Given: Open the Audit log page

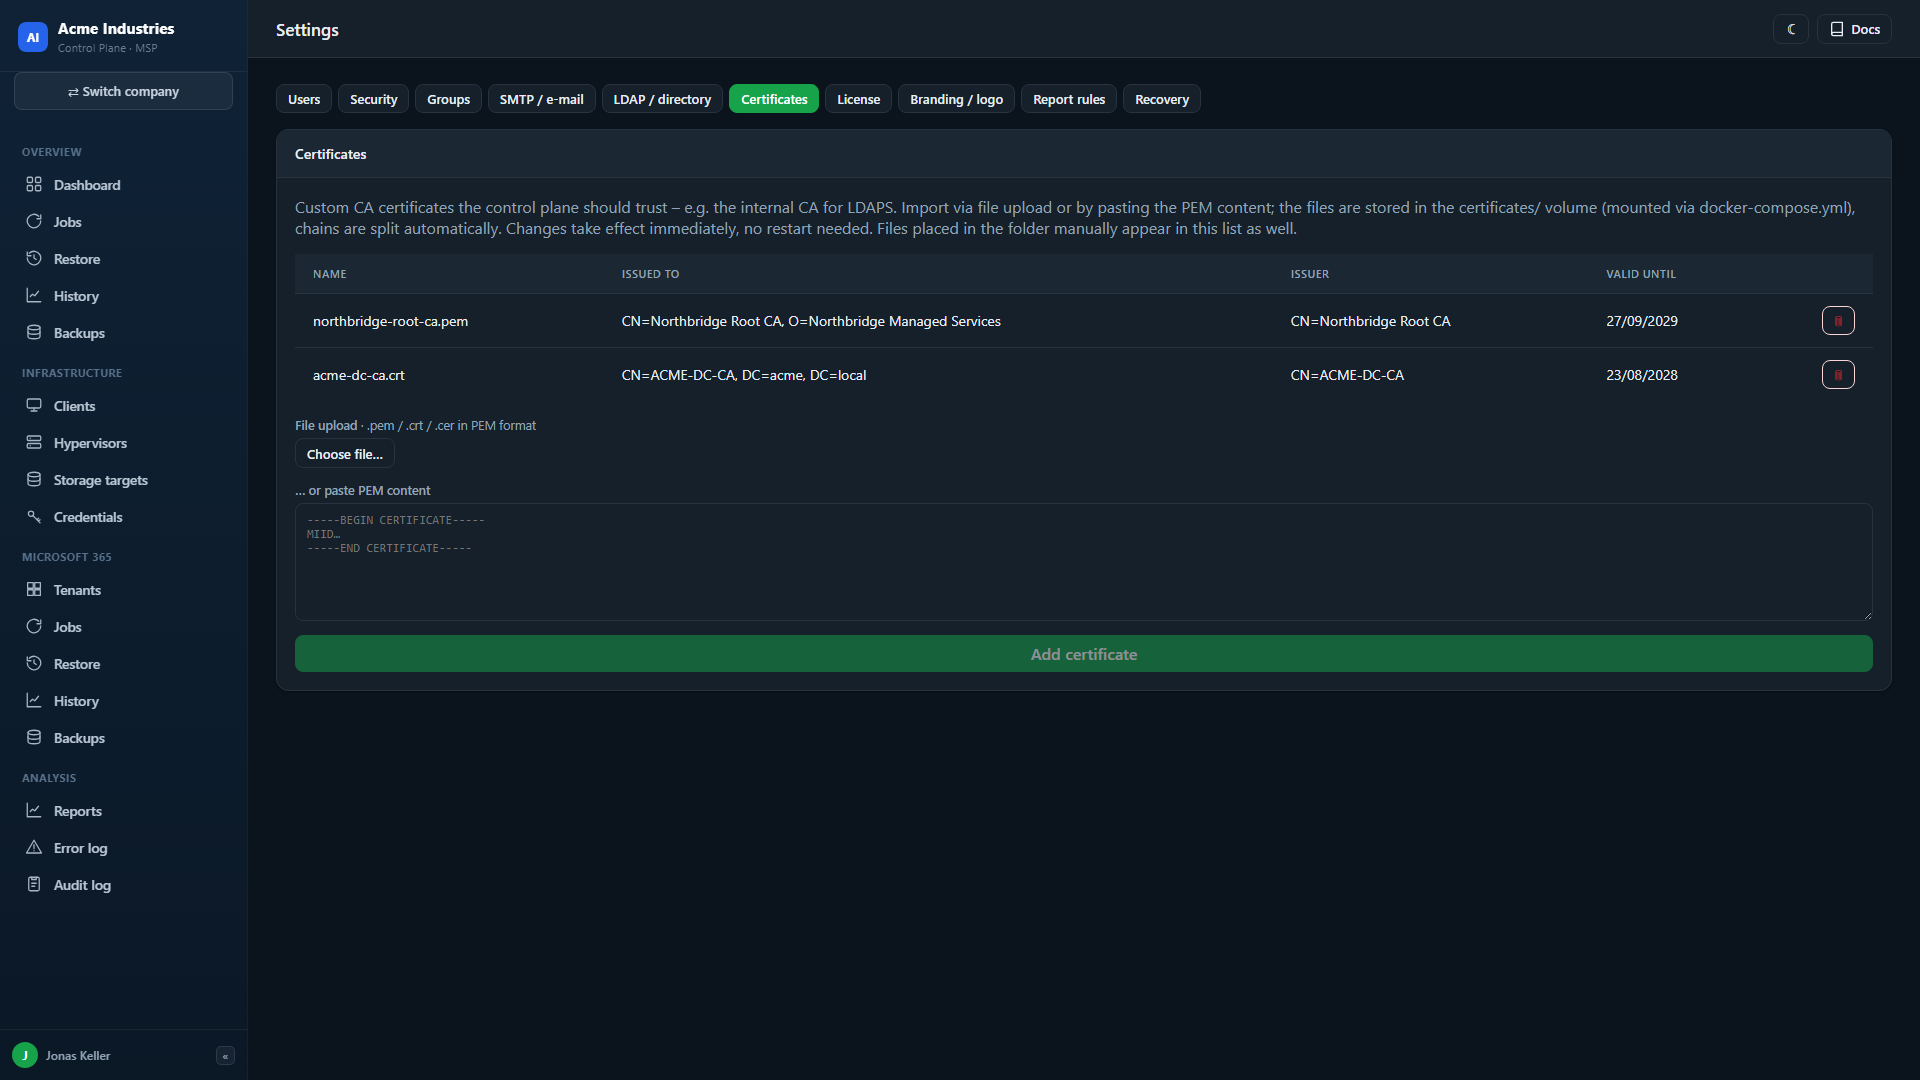Looking at the screenshot, I should click(x=123, y=885).
